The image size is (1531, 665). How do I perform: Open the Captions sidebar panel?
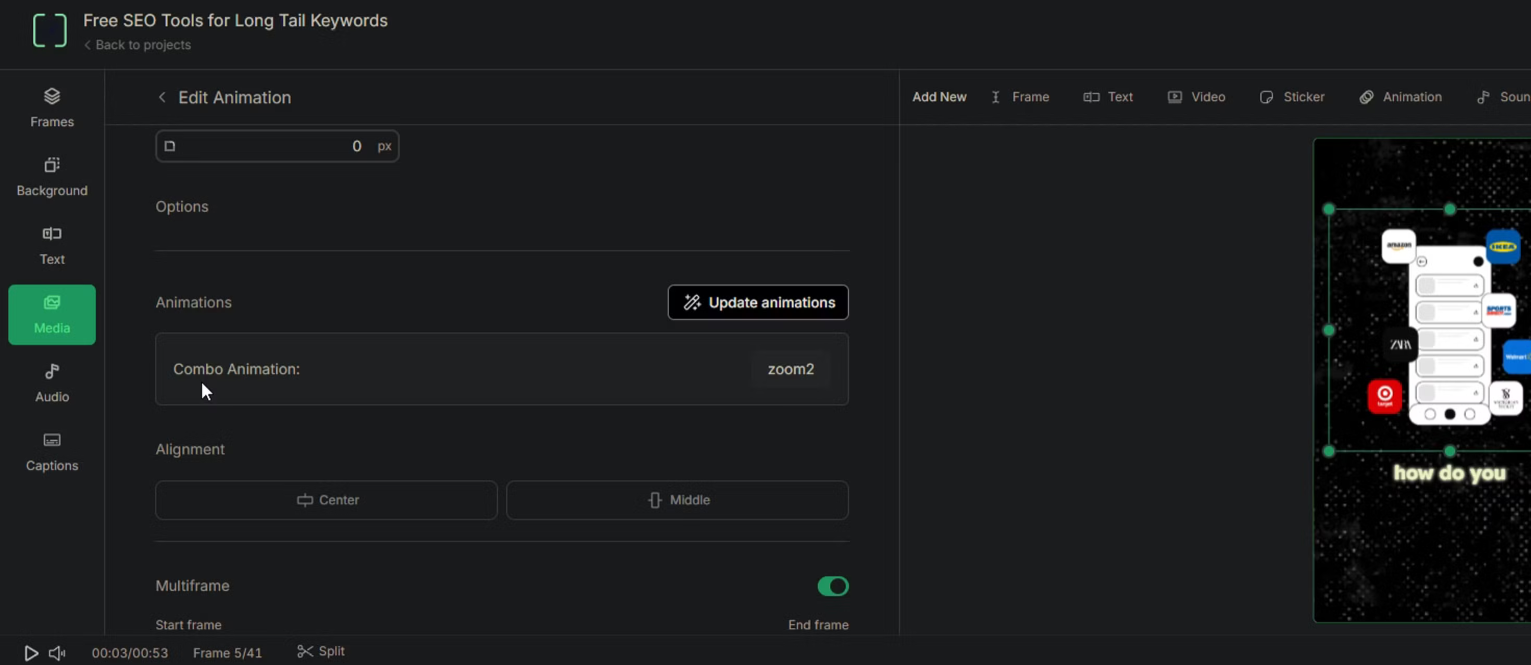pyautogui.click(x=52, y=452)
